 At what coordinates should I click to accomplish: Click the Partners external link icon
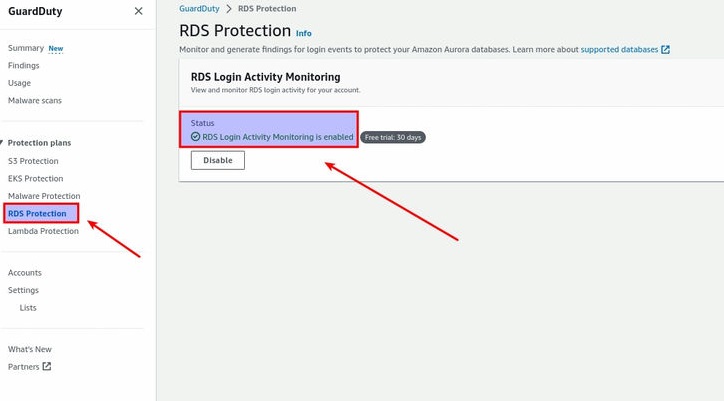coord(46,367)
